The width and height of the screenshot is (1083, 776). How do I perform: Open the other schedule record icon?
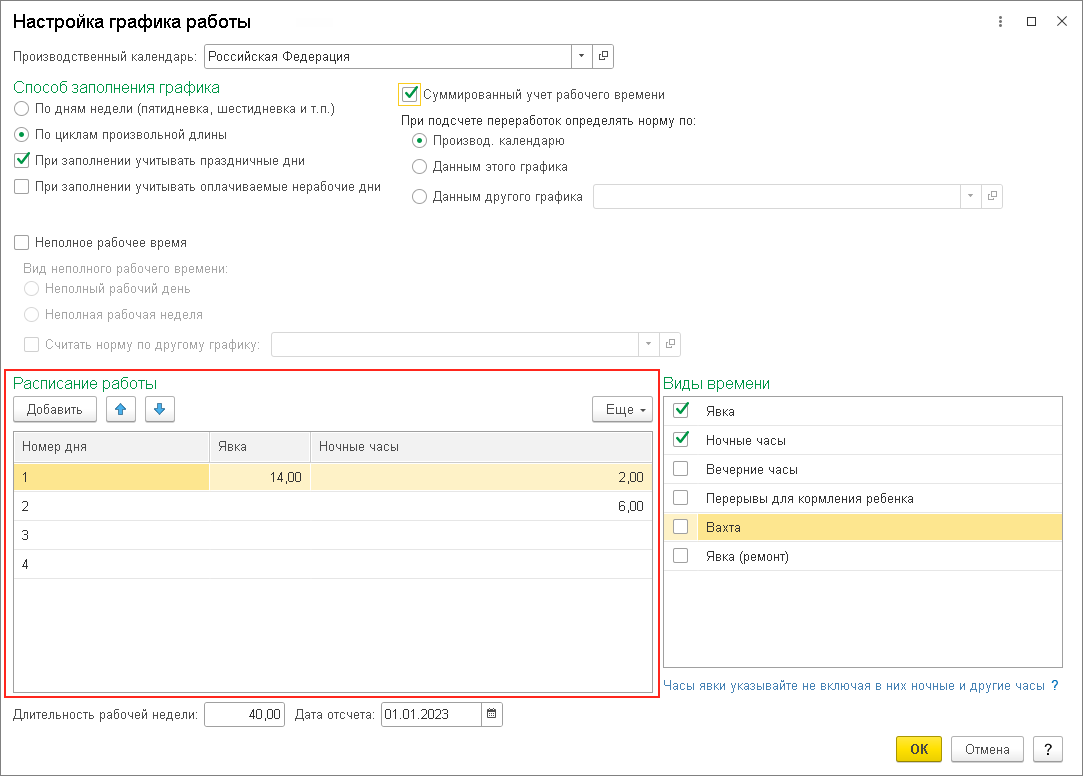pos(992,197)
